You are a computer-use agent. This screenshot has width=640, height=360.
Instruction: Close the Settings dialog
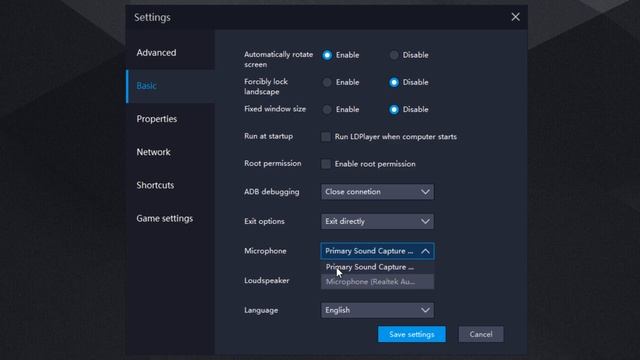tap(516, 17)
